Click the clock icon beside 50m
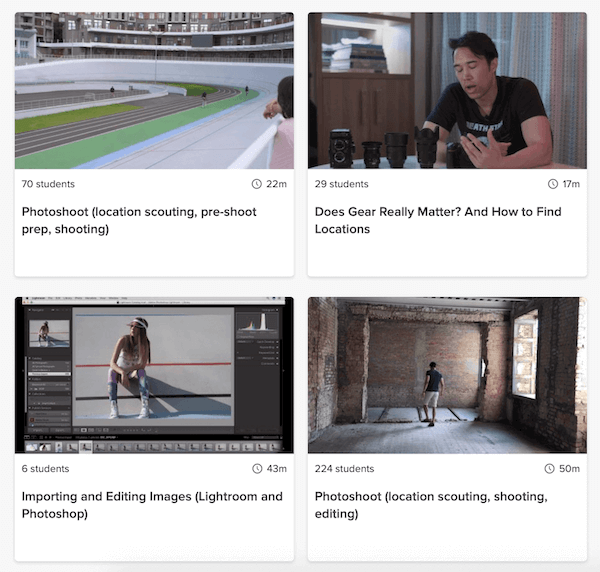Viewport: 600px width, 572px height. click(549, 469)
